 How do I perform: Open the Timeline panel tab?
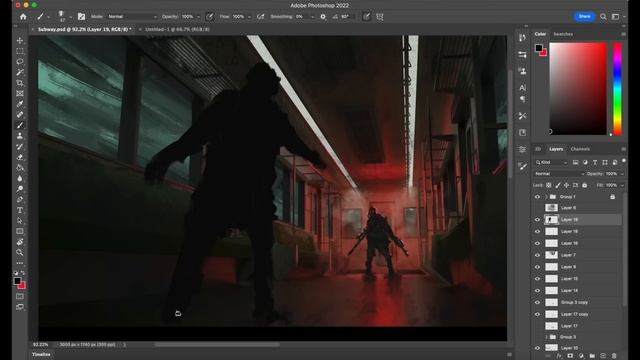[x=41, y=355]
